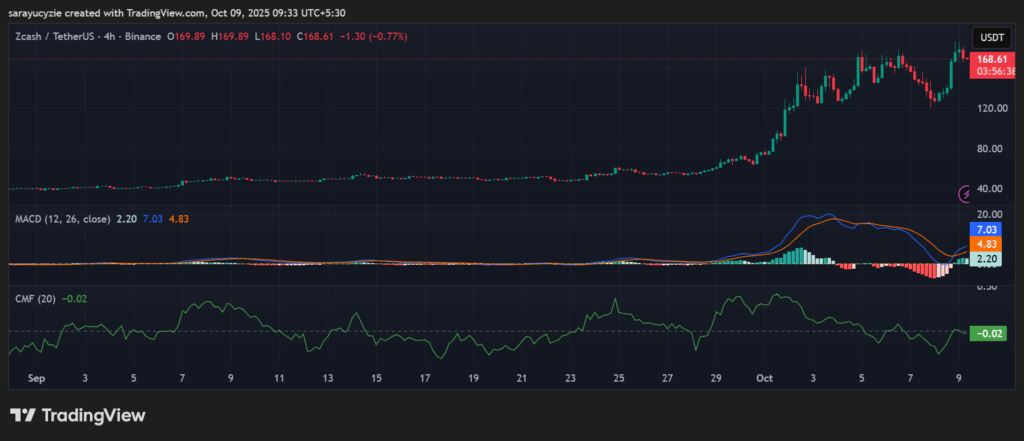Viewport: 1024px width, 441px height.
Task: Click the Sep marker on time axis
Action: 37,380
